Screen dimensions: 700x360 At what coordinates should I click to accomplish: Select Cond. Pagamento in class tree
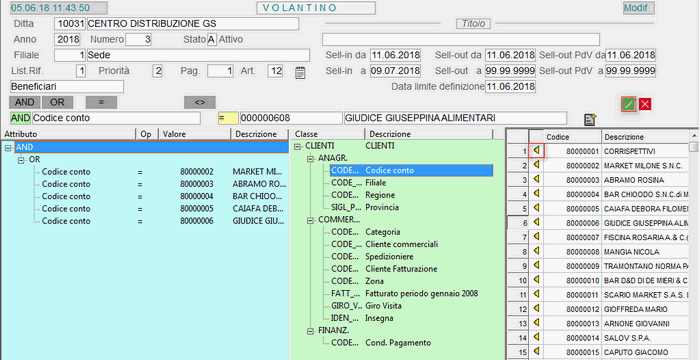point(398,343)
